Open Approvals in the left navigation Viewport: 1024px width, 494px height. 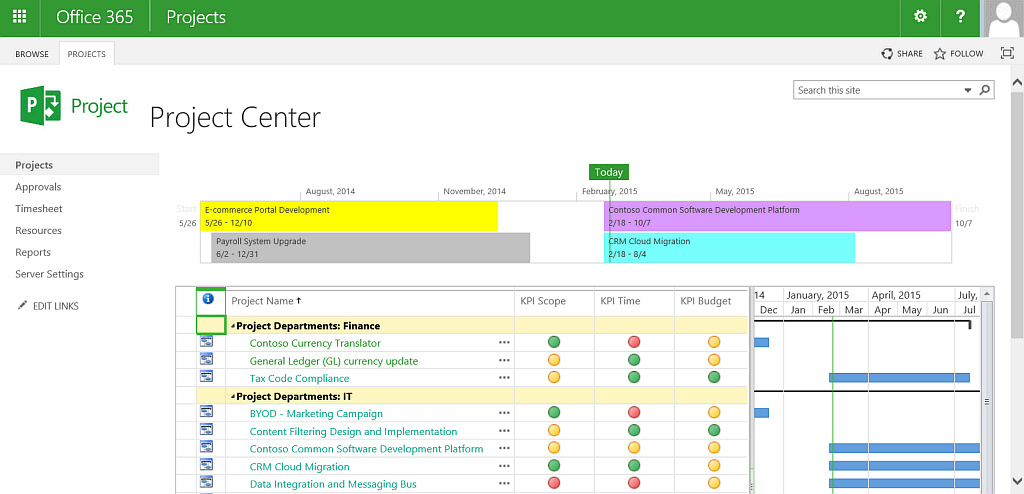(38, 187)
